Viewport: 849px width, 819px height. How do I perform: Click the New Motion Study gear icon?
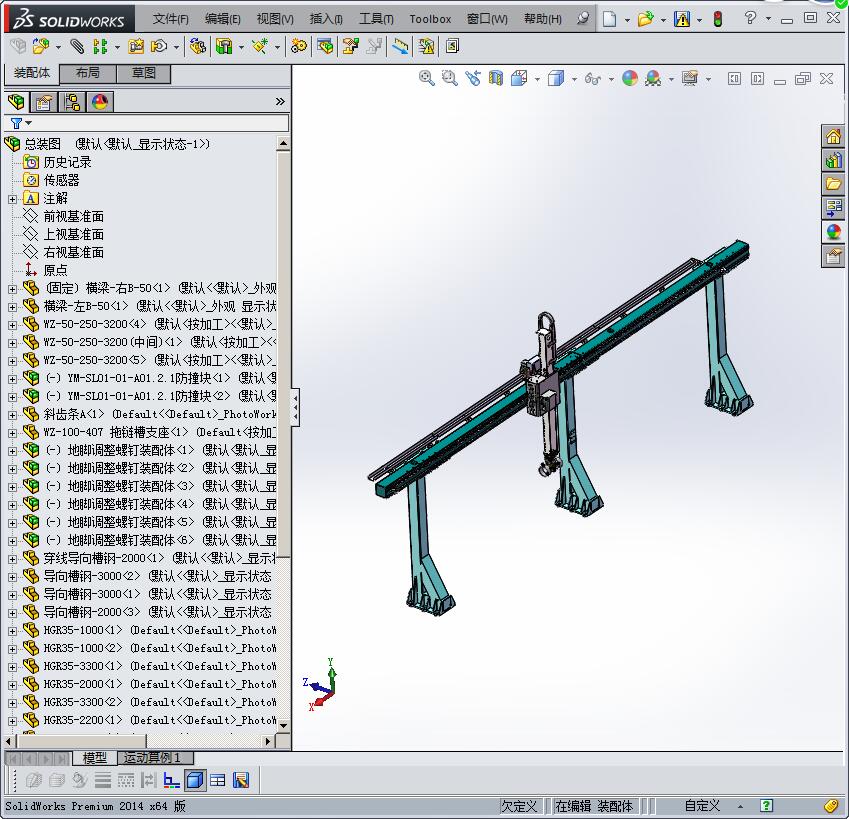coord(299,47)
